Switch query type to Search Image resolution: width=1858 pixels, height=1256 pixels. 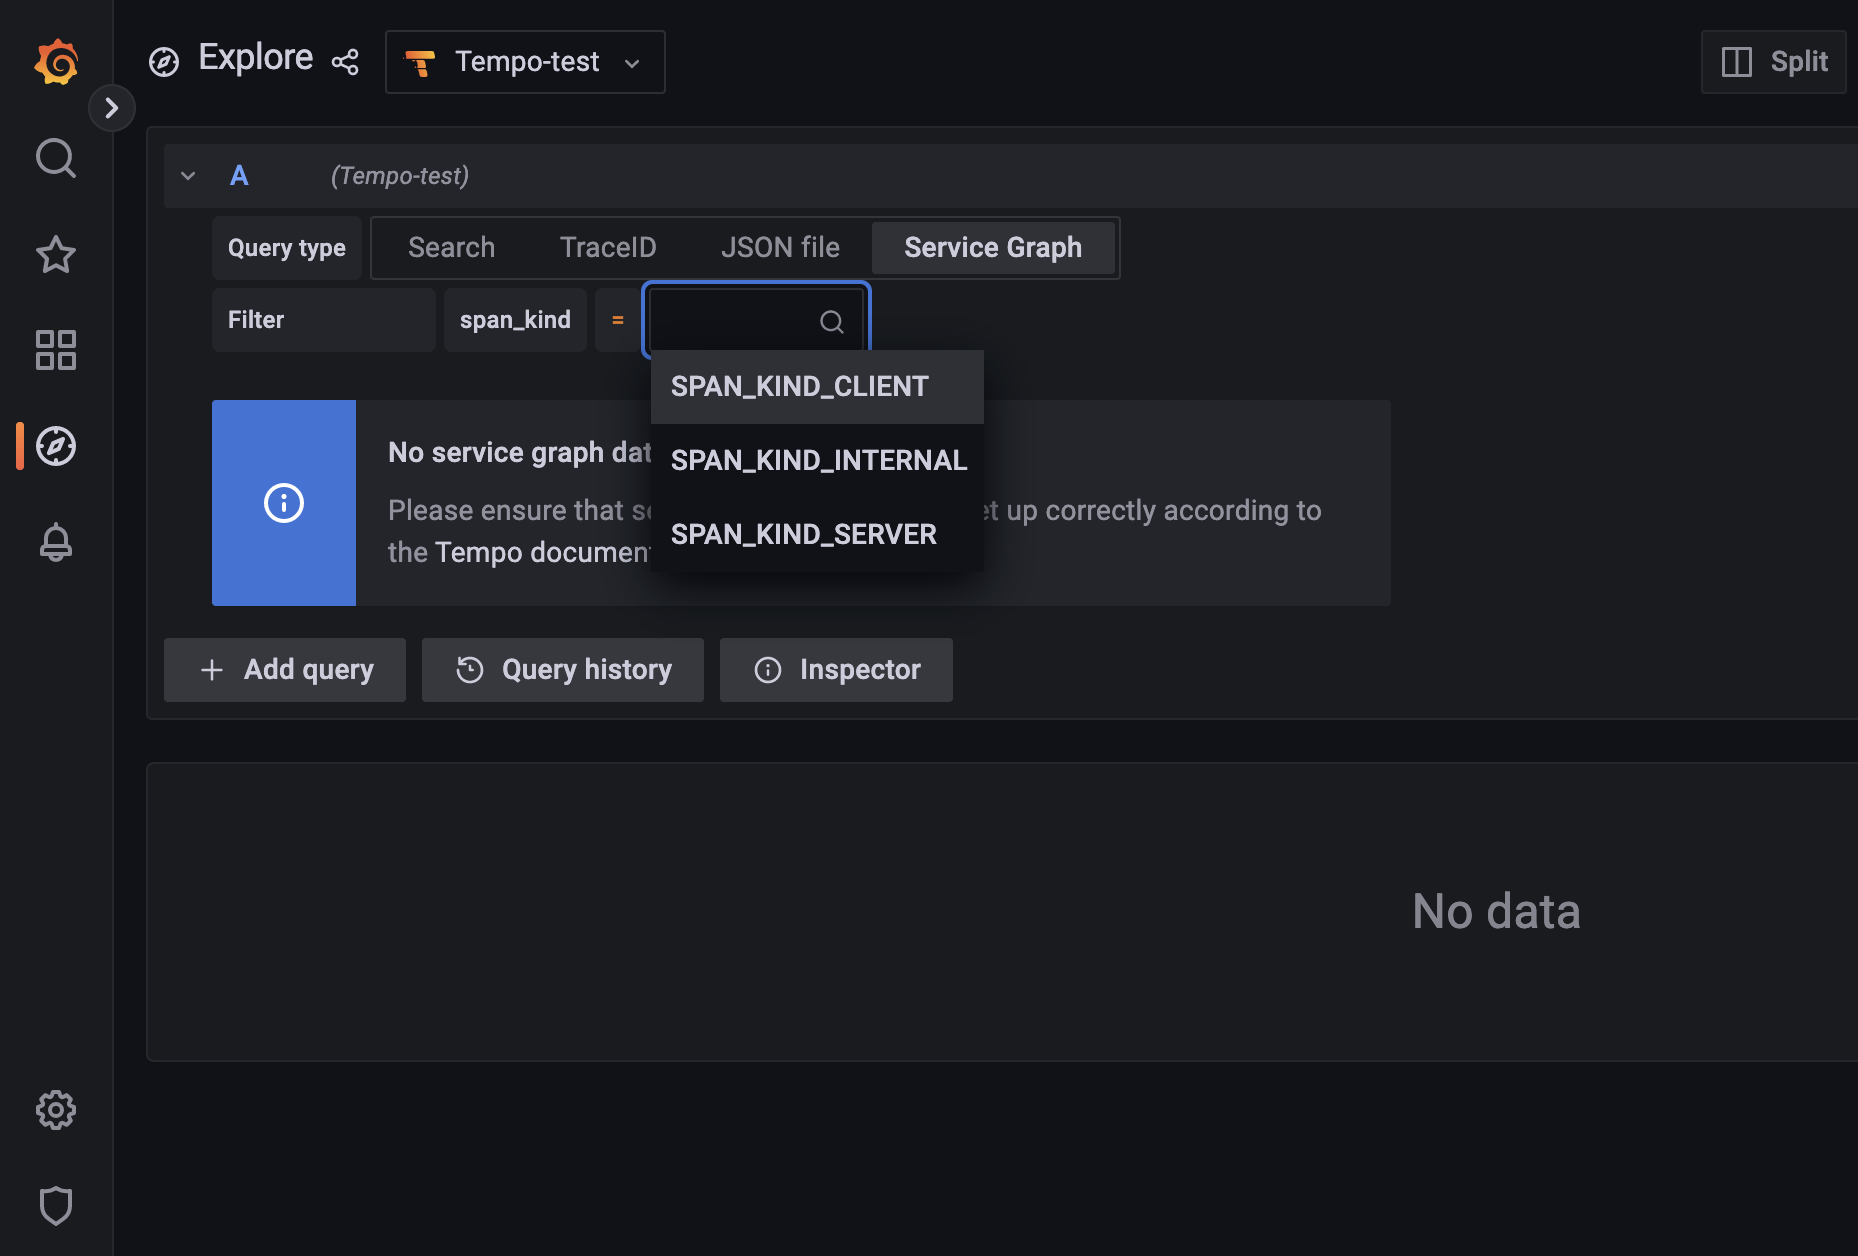[x=451, y=247]
